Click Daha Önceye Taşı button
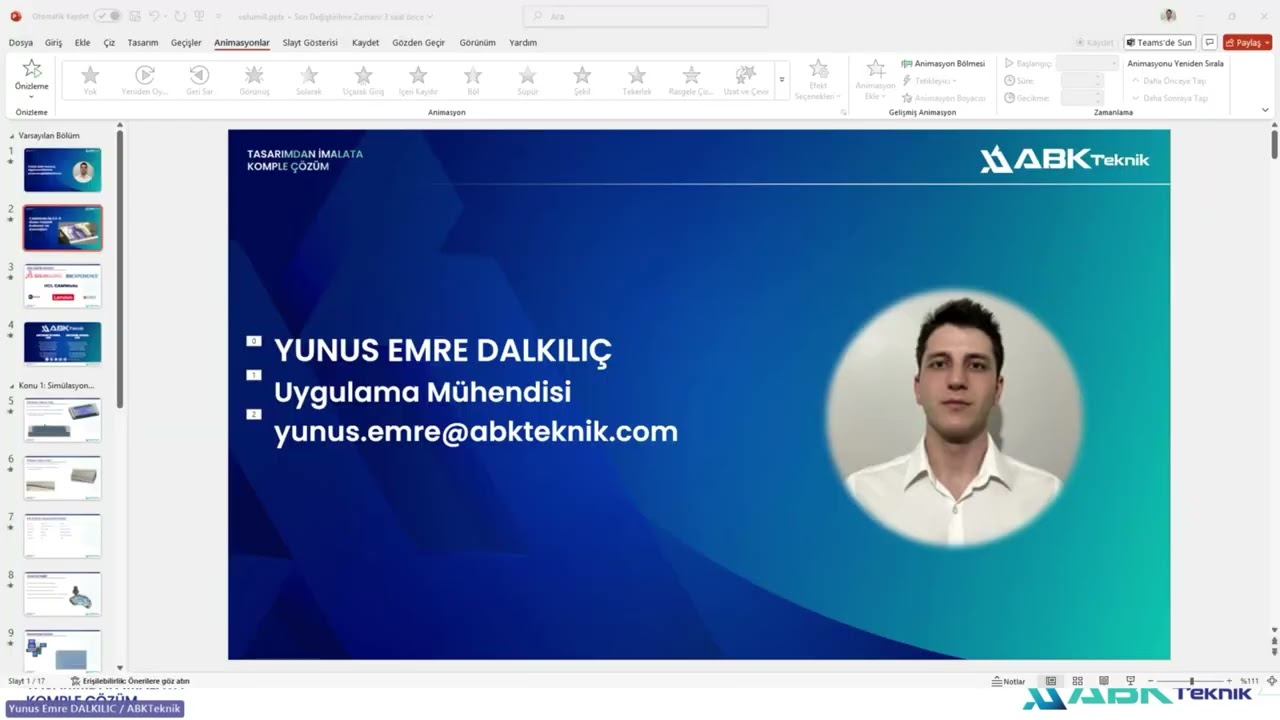 [1169, 80]
